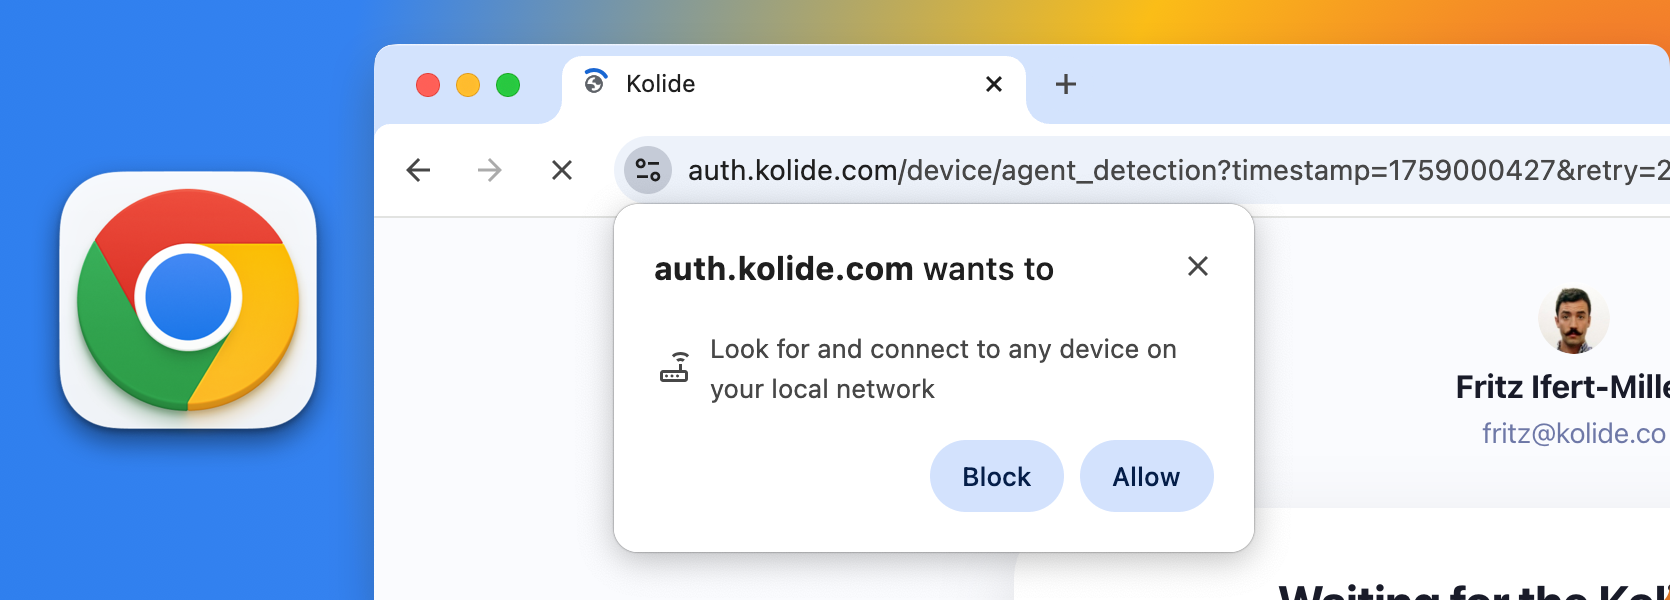Go back to the previous page
Viewport: 1670px width, 600px height.
point(419,170)
